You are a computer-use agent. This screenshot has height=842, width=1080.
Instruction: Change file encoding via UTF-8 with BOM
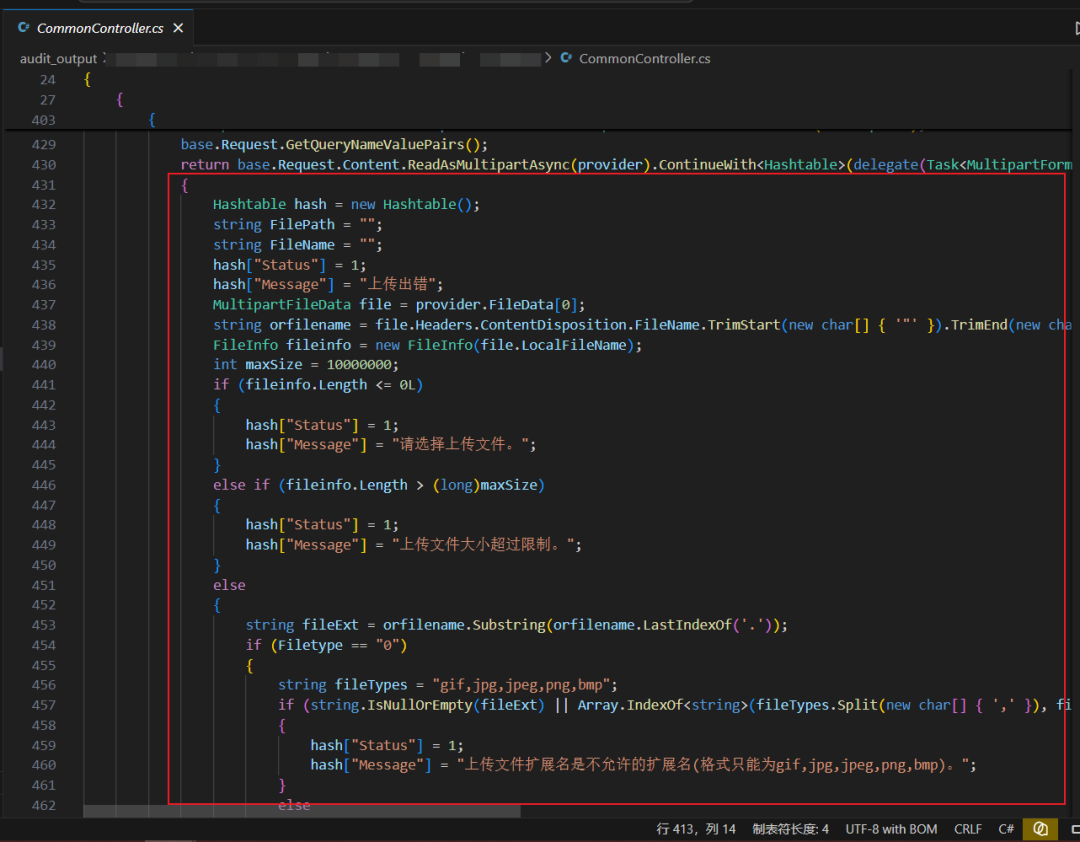tap(891, 829)
